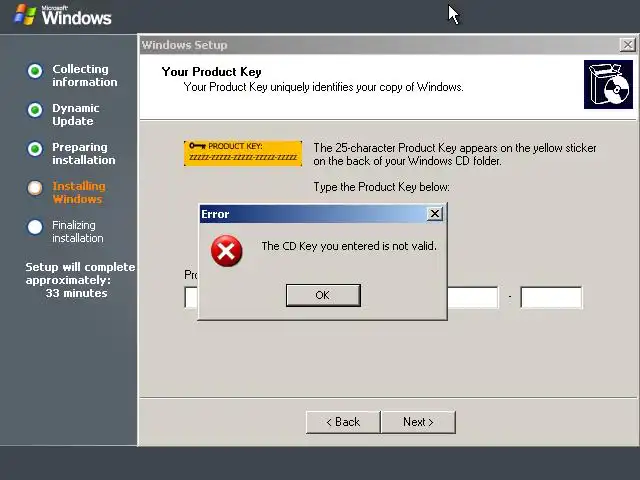Close the Windows Setup window
This screenshot has height=480, width=640.
click(x=627, y=44)
